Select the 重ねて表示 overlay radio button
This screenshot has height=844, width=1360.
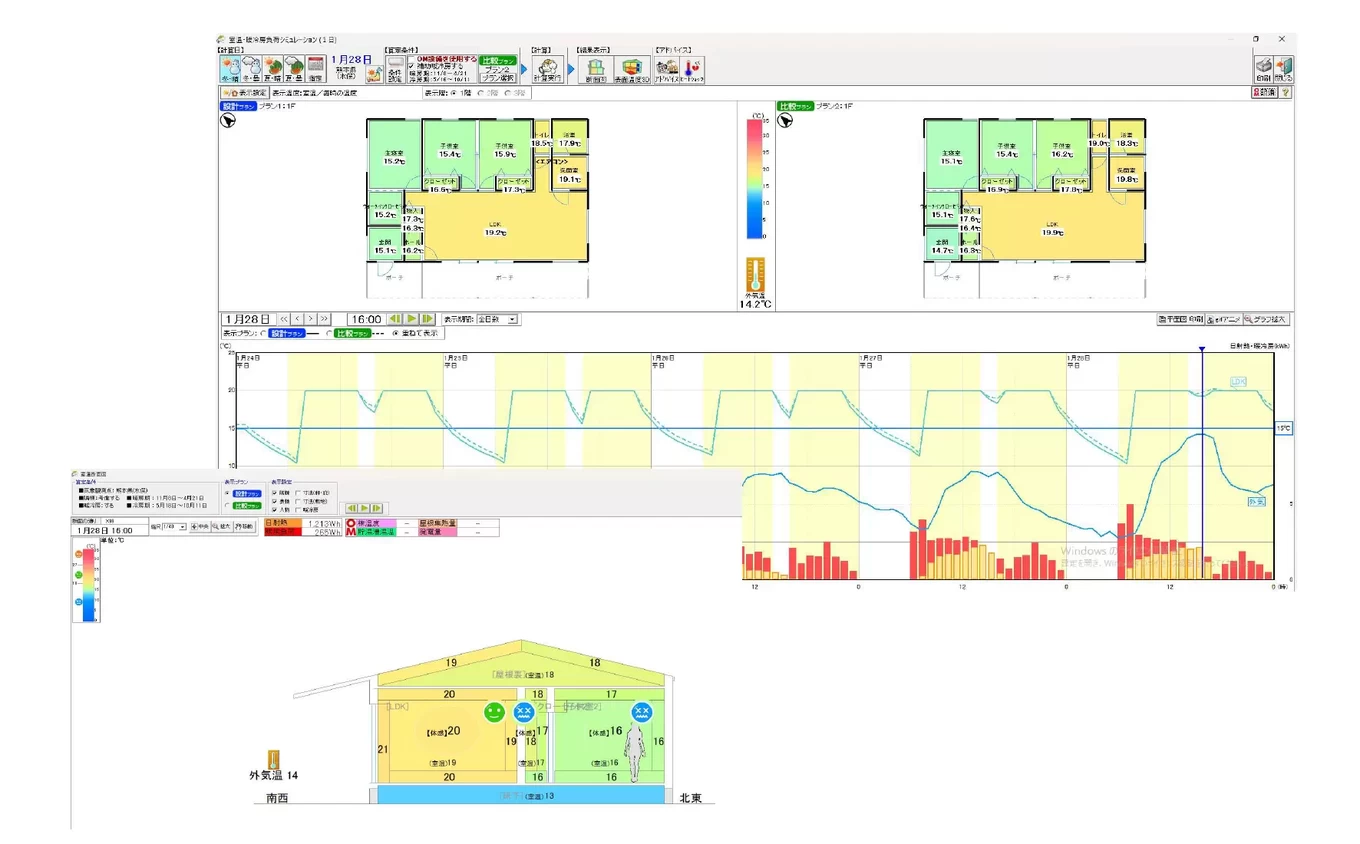tap(395, 333)
